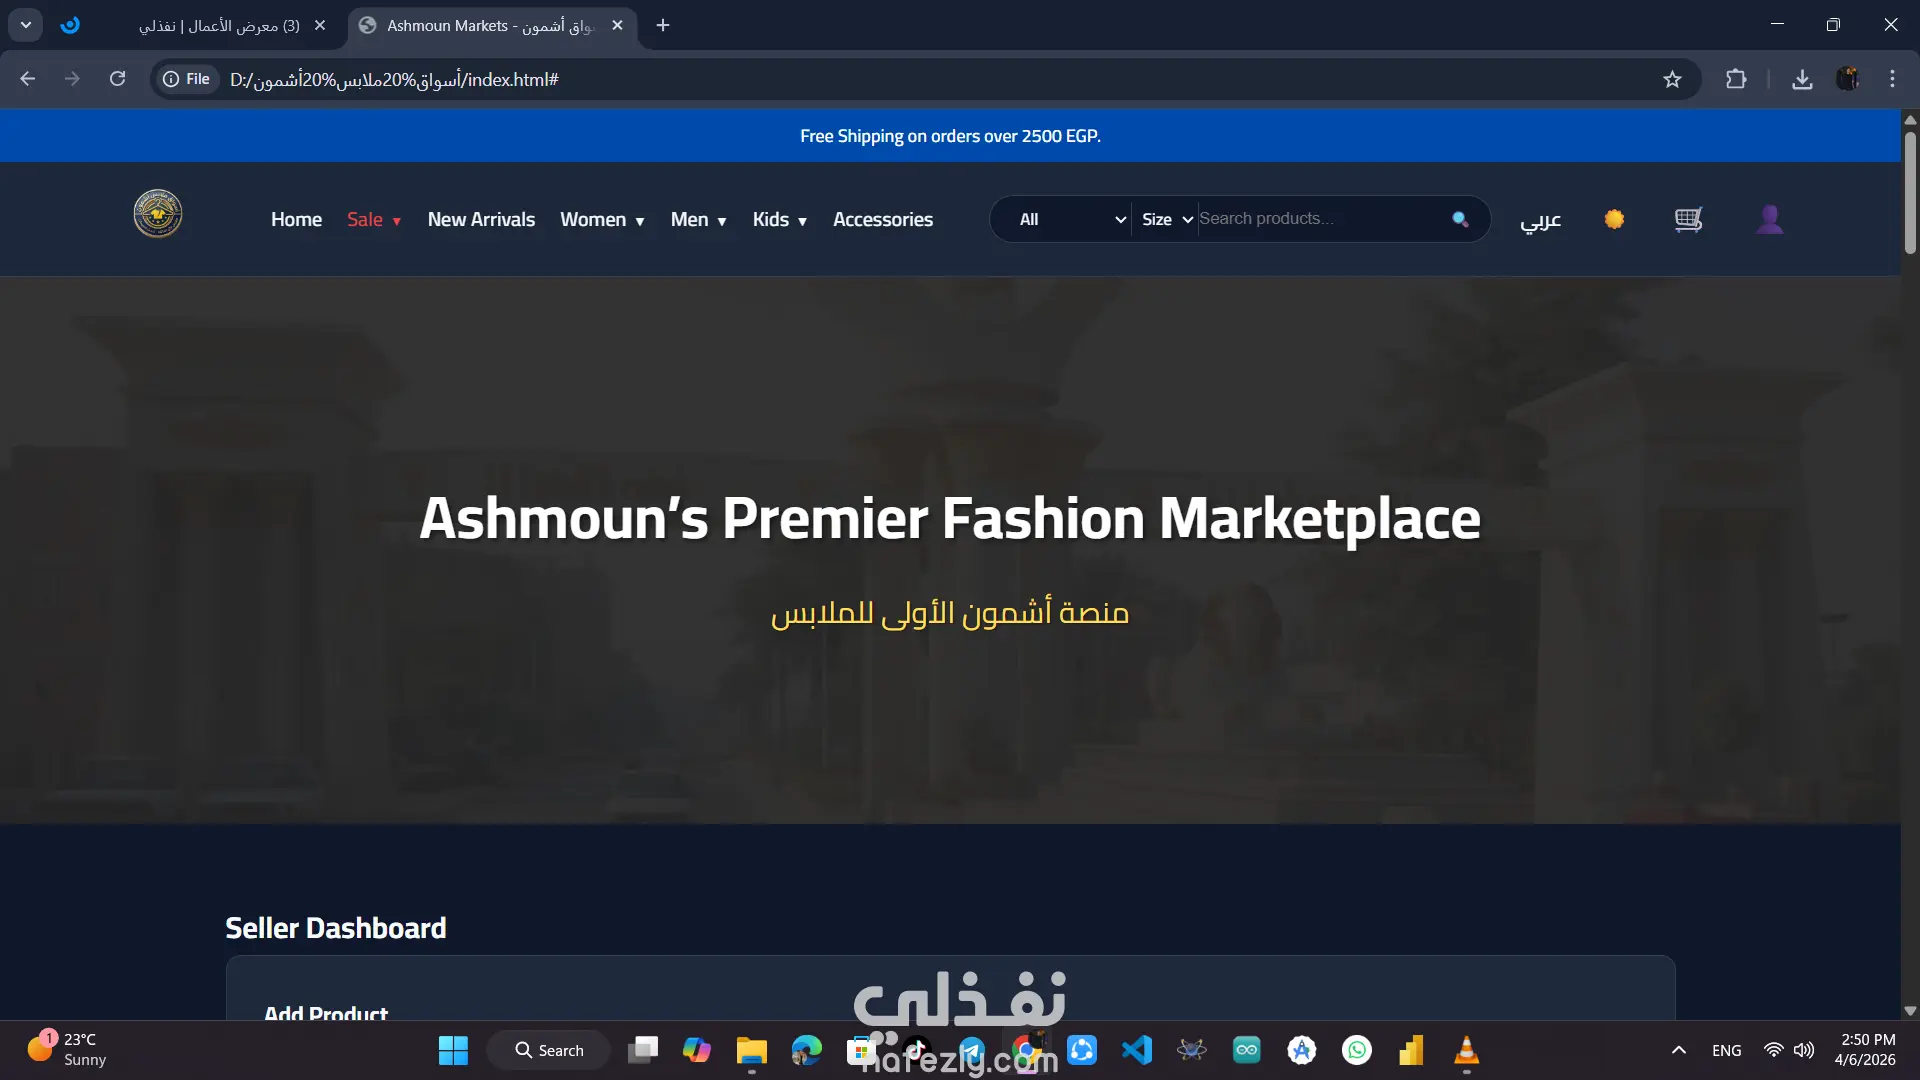This screenshot has height=1080, width=1920.
Task: Reload the page with the refresh icon
Action: click(117, 79)
